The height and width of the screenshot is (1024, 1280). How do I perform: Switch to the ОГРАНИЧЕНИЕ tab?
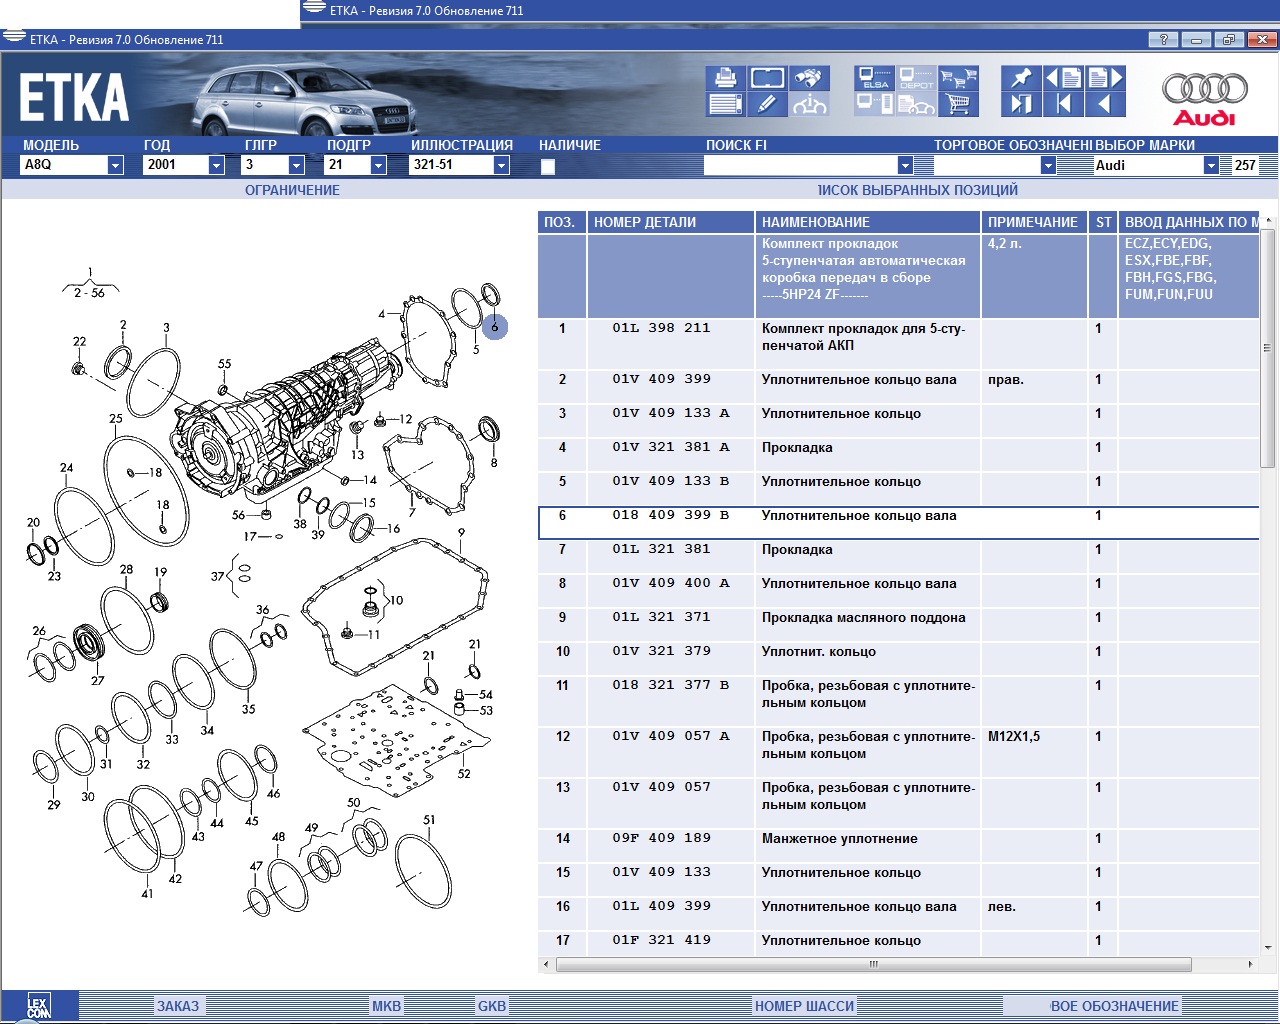pos(292,190)
